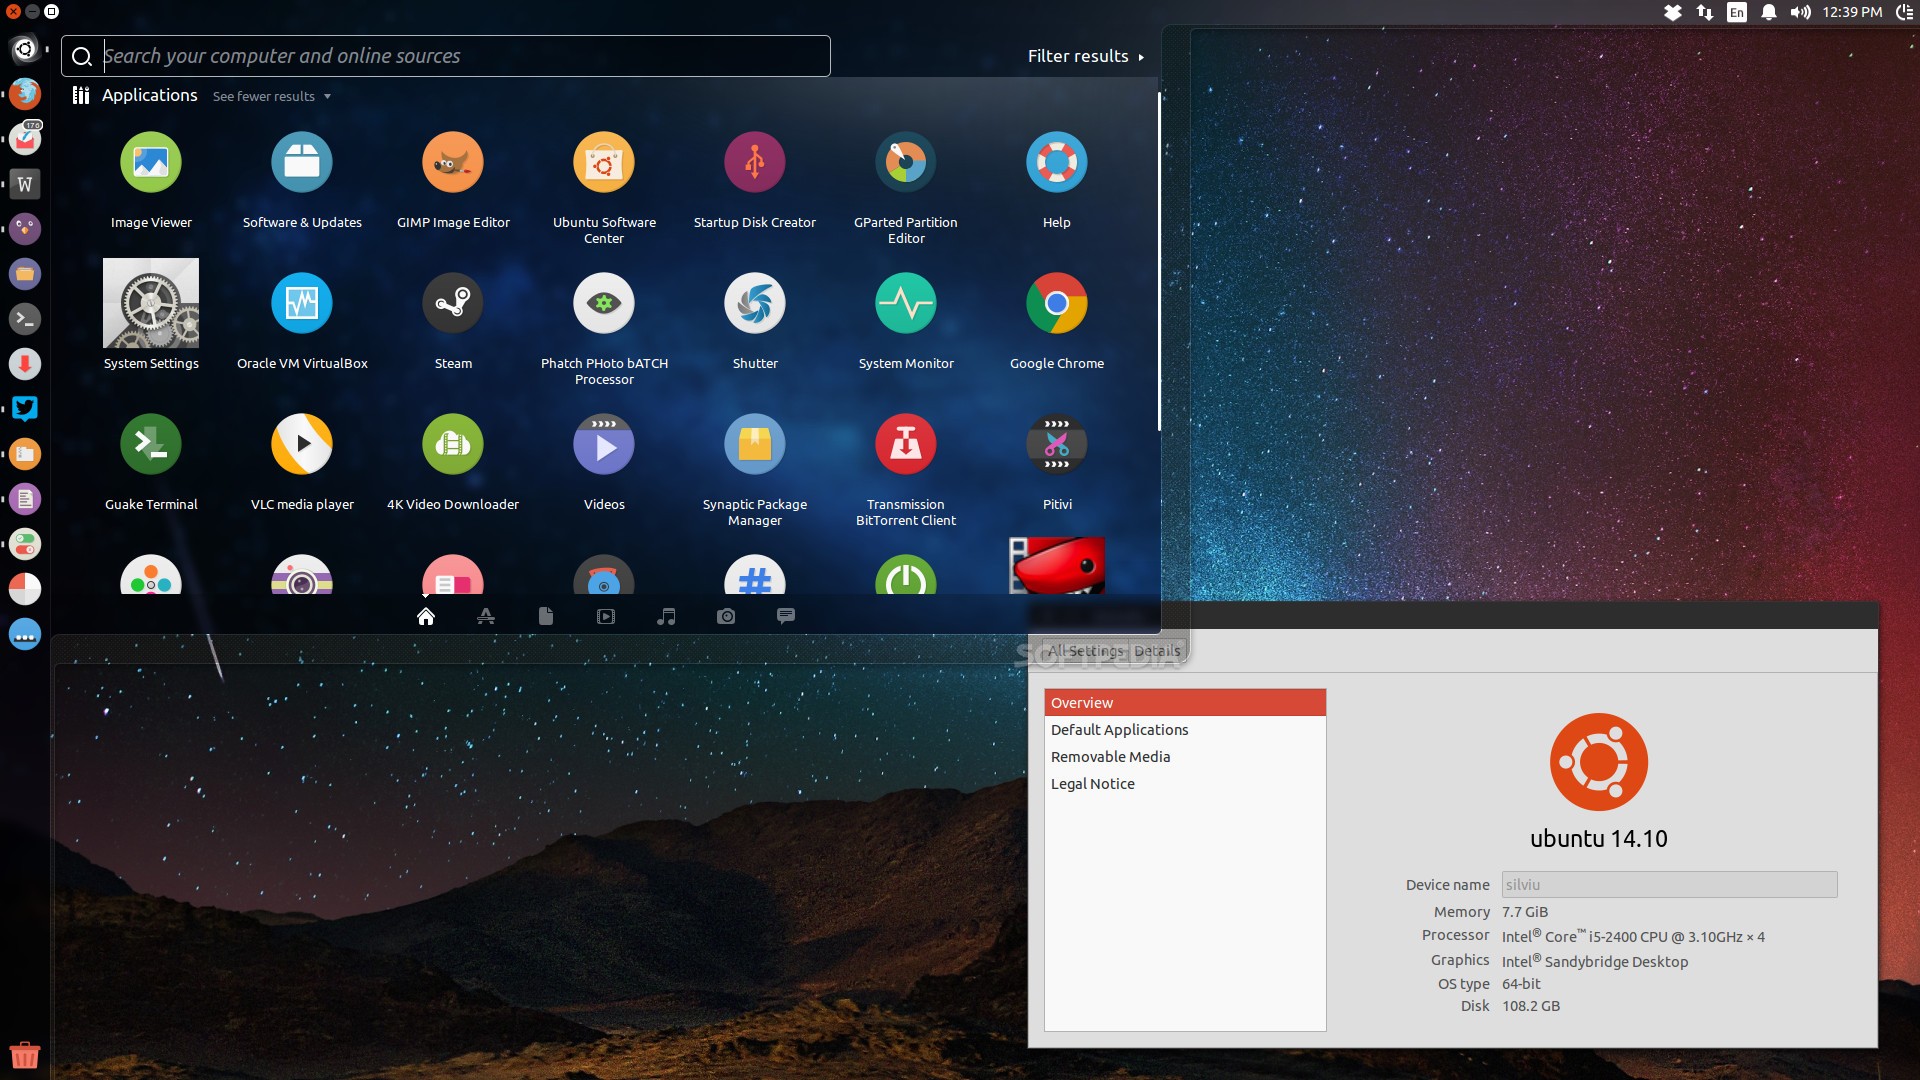Launch Pitivi video editor
Viewport: 1920px width, 1080px height.
(1057, 444)
